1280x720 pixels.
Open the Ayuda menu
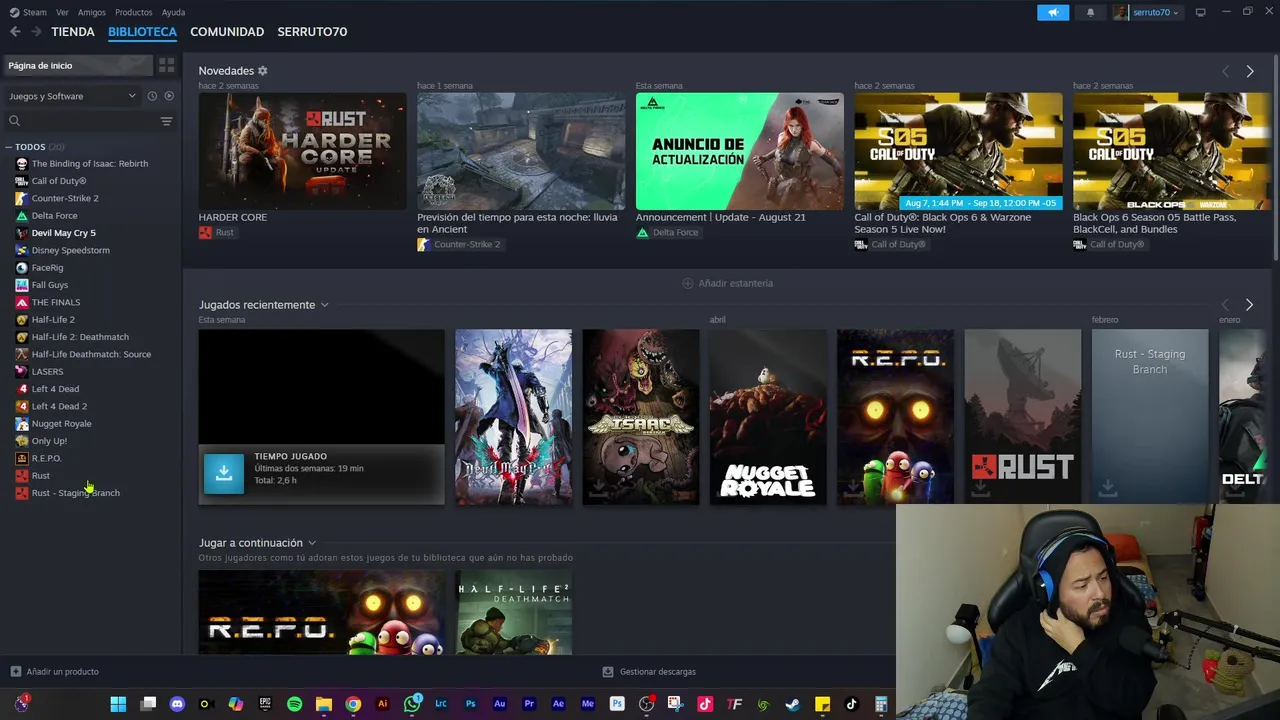(x=173, y=12)
